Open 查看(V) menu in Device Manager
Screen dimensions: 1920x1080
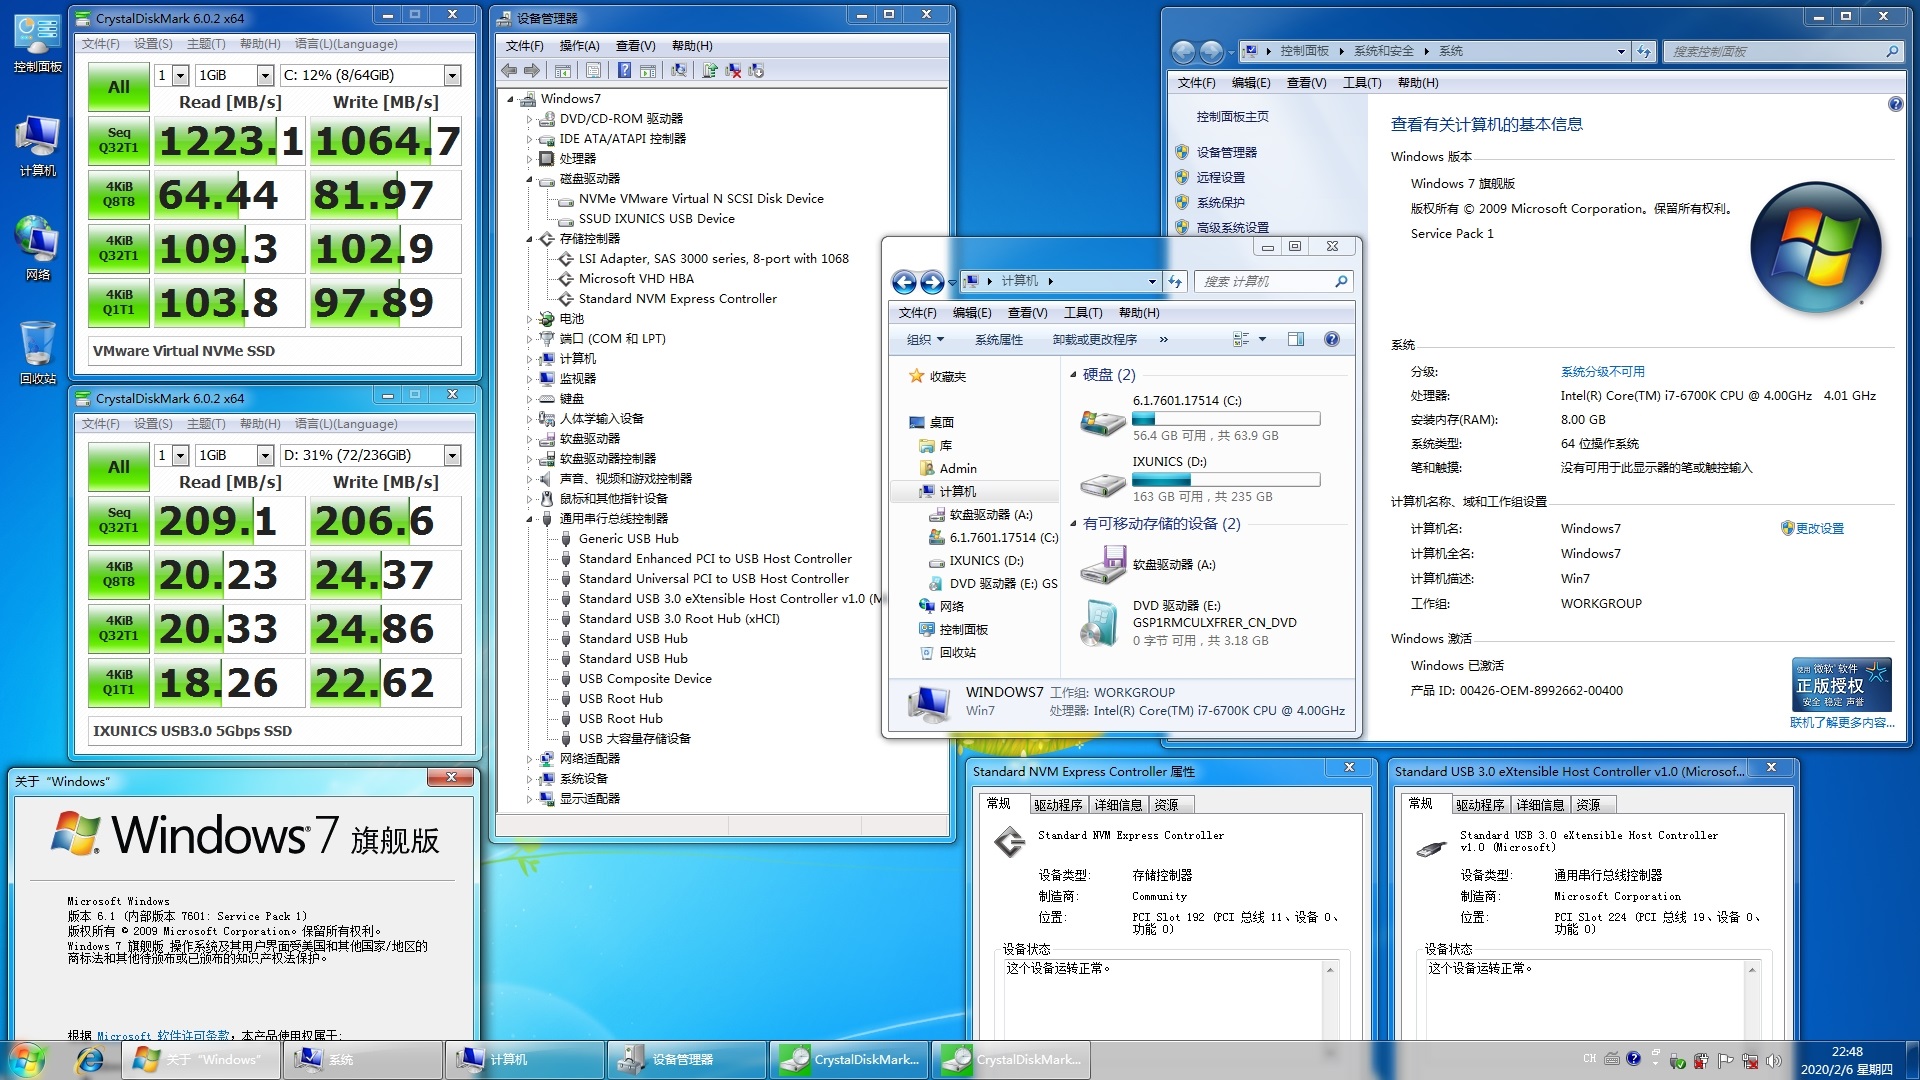point(635,46)
